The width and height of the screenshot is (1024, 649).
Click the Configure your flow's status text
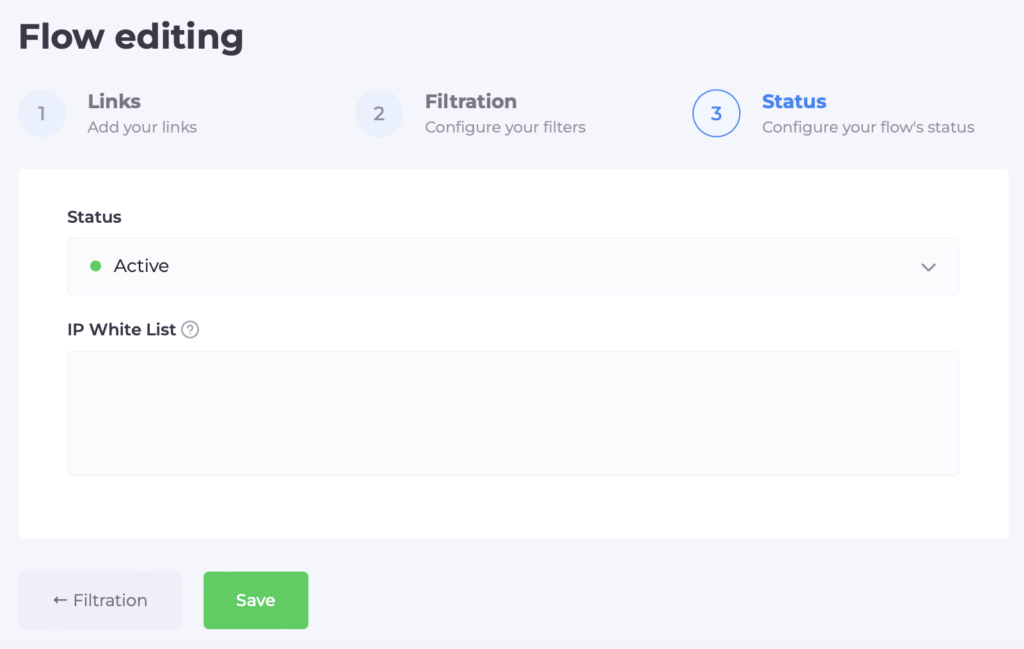pyautogui.click(x=868, y=127)
